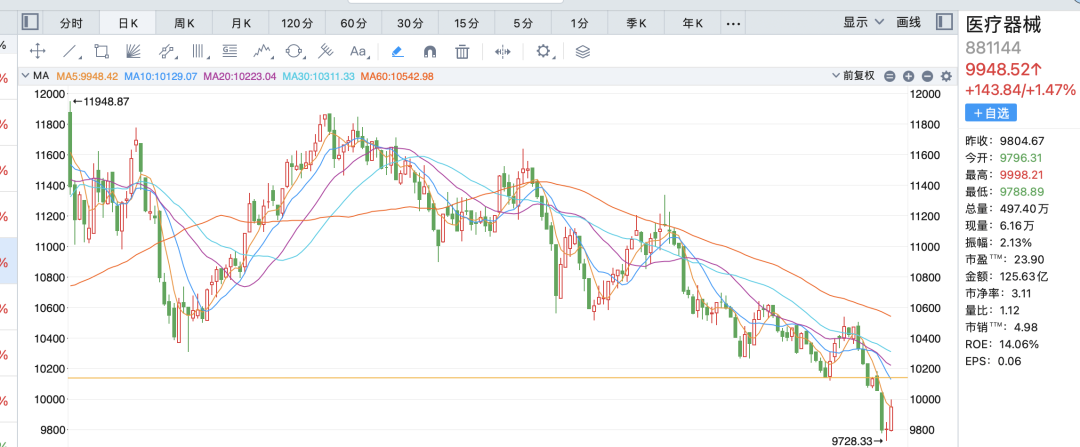Click the 画线 button
This screenshot has height=447, width=1080.
[909, 21]
